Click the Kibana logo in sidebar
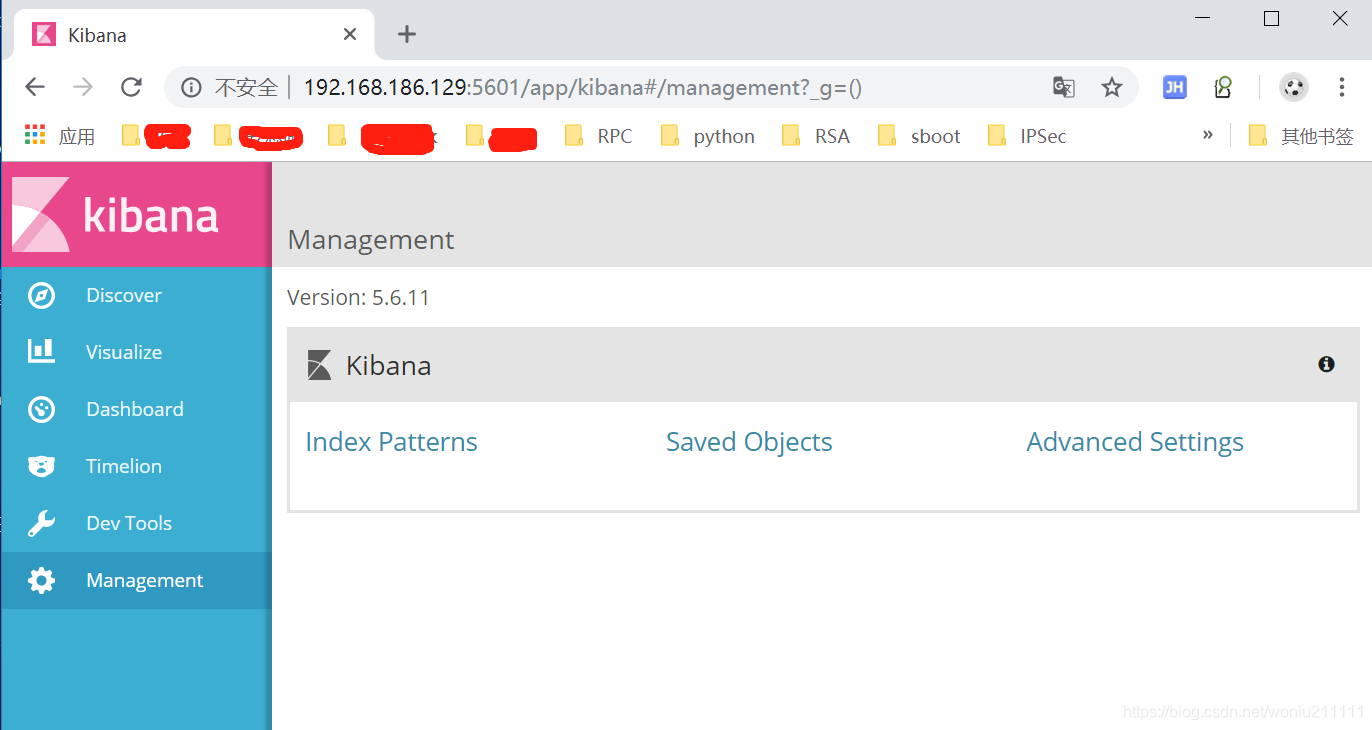The image size is (1372, 730). coord(115,214)
